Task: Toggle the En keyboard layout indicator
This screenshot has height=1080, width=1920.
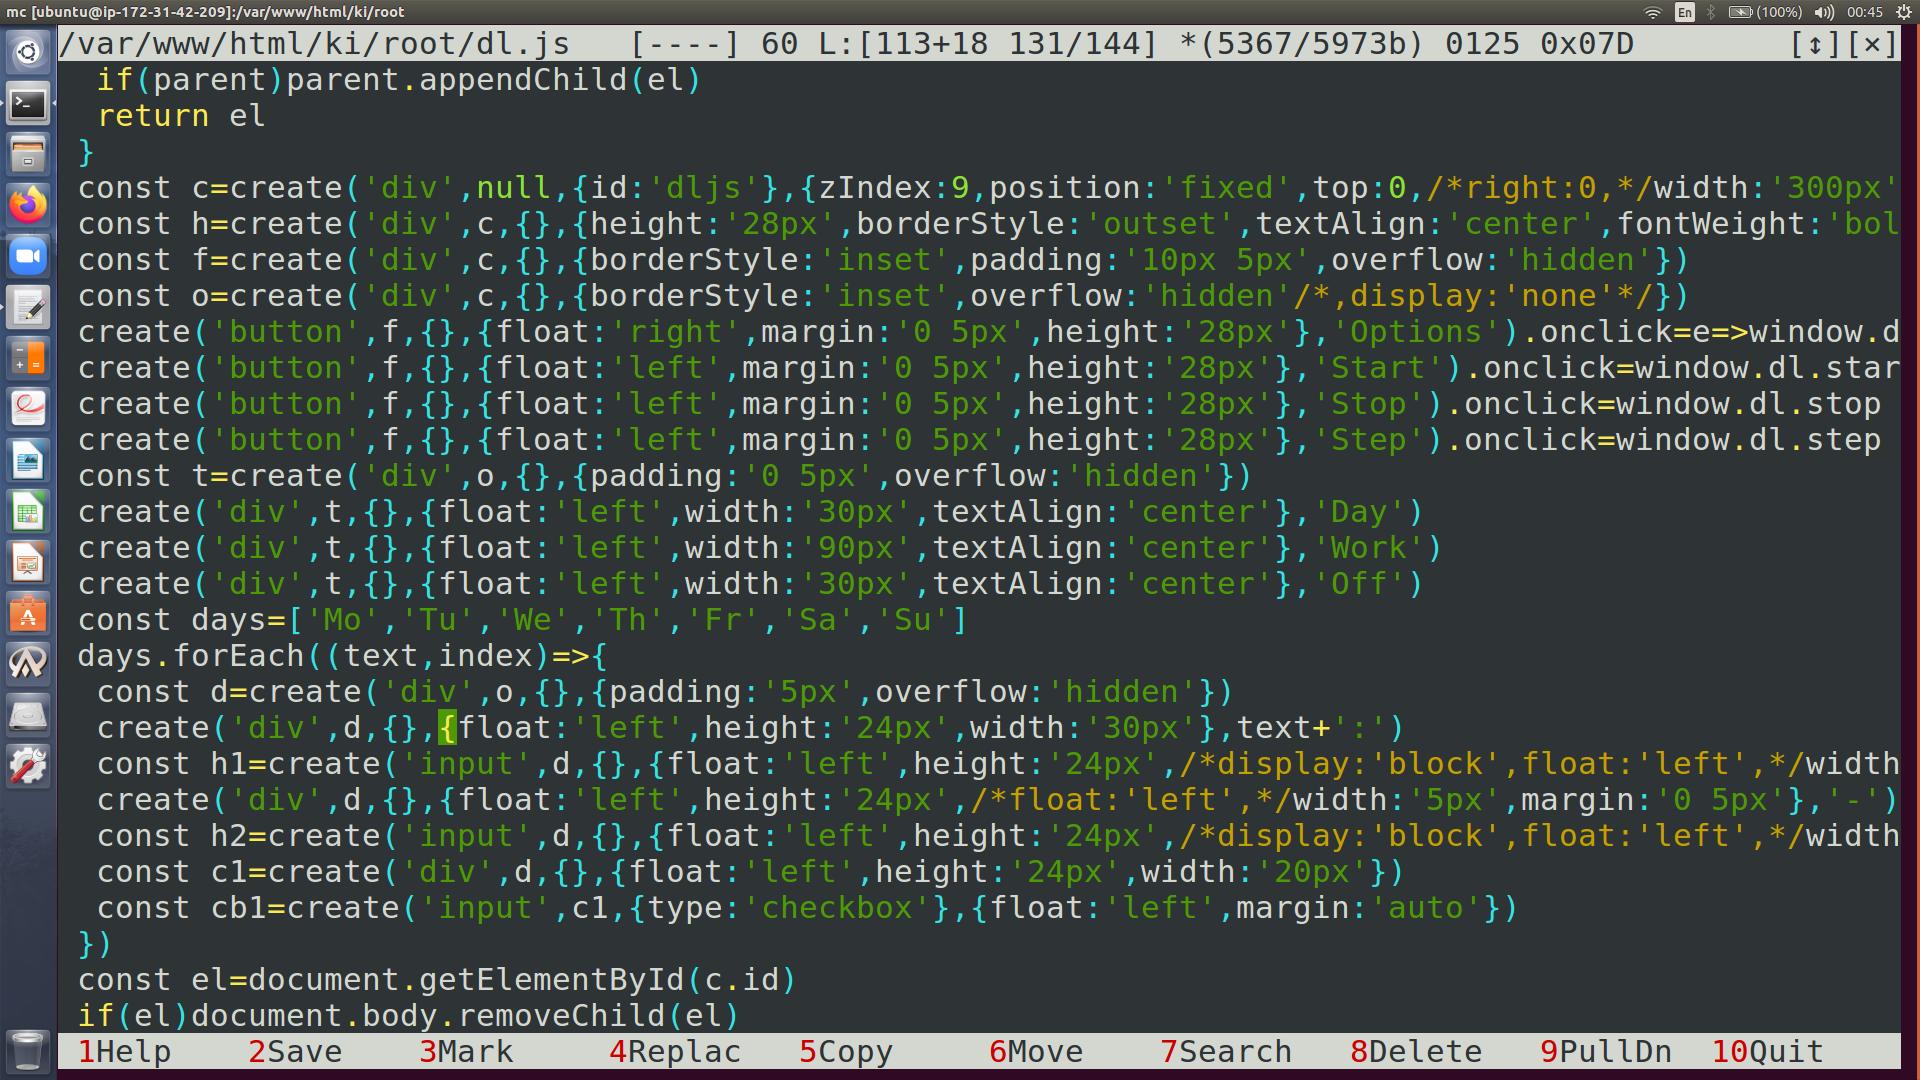Action: coord(1685,12)
